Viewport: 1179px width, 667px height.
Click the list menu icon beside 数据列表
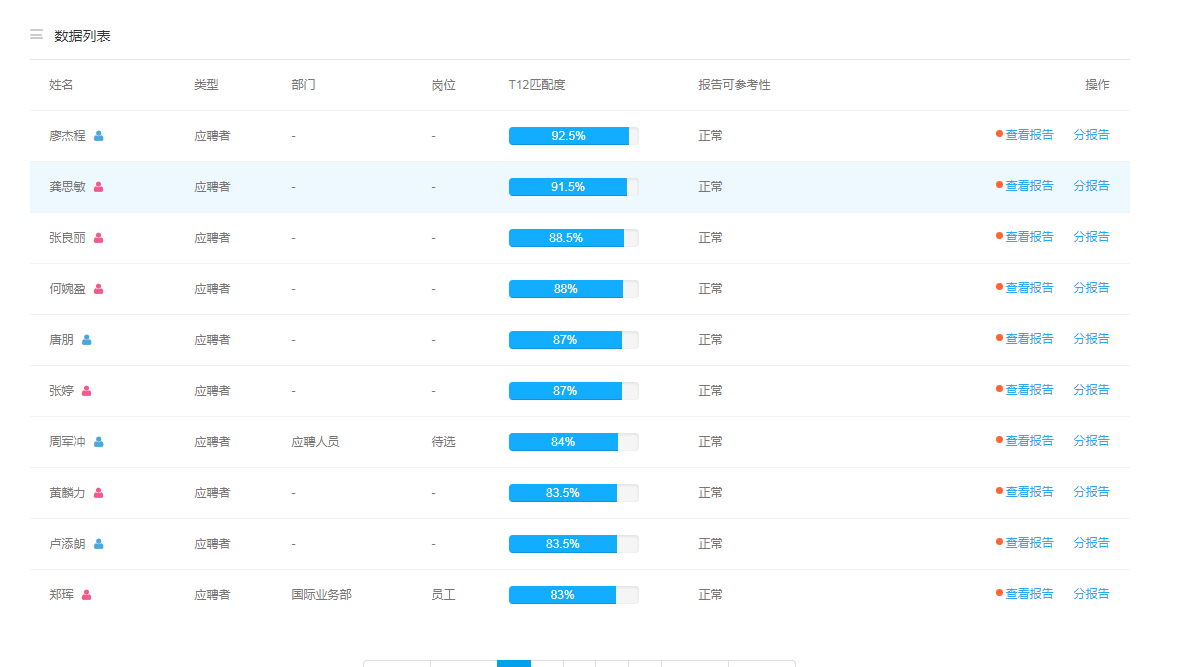pos(36,35)
